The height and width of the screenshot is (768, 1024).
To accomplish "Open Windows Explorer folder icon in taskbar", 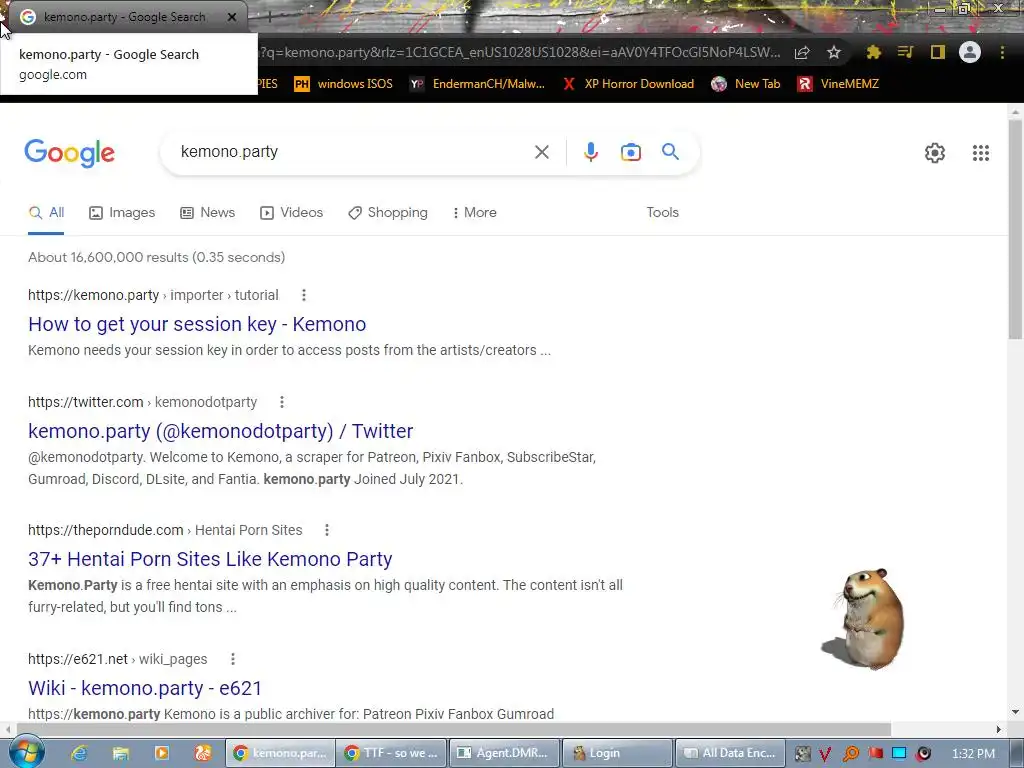I will click(121, 753).
